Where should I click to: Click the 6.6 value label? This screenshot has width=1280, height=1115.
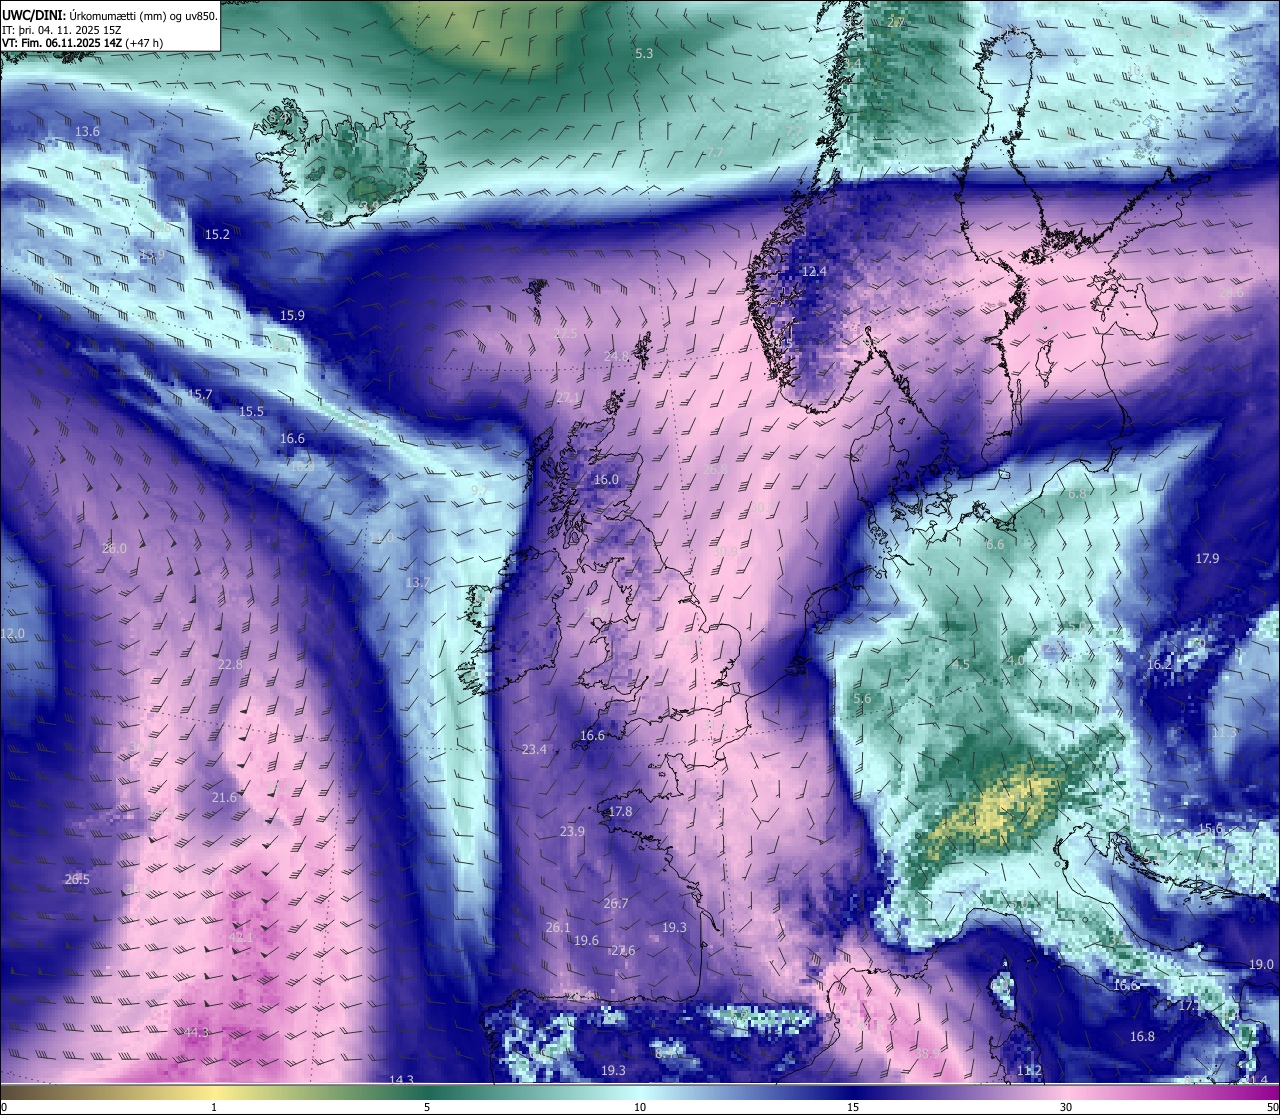(x=995, y=546)
